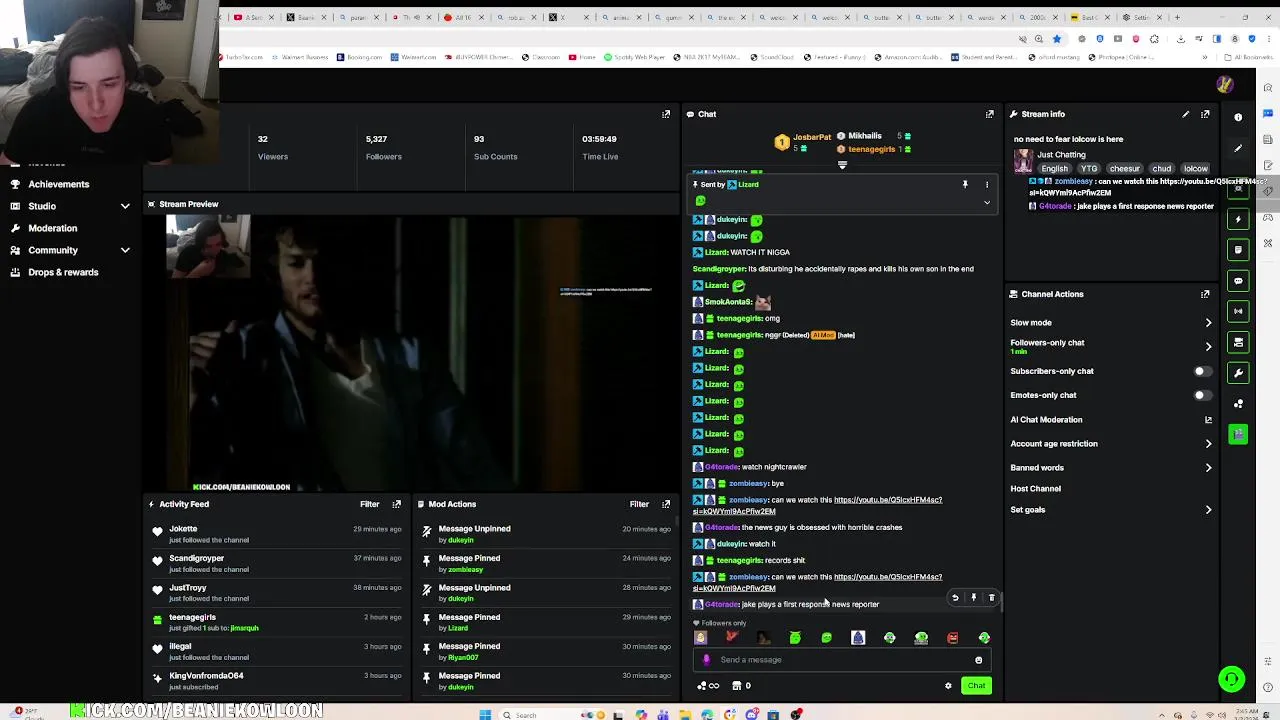Pin G4torade's highlighted chat message
The image size is (1280, 720).
click(973, 598)
